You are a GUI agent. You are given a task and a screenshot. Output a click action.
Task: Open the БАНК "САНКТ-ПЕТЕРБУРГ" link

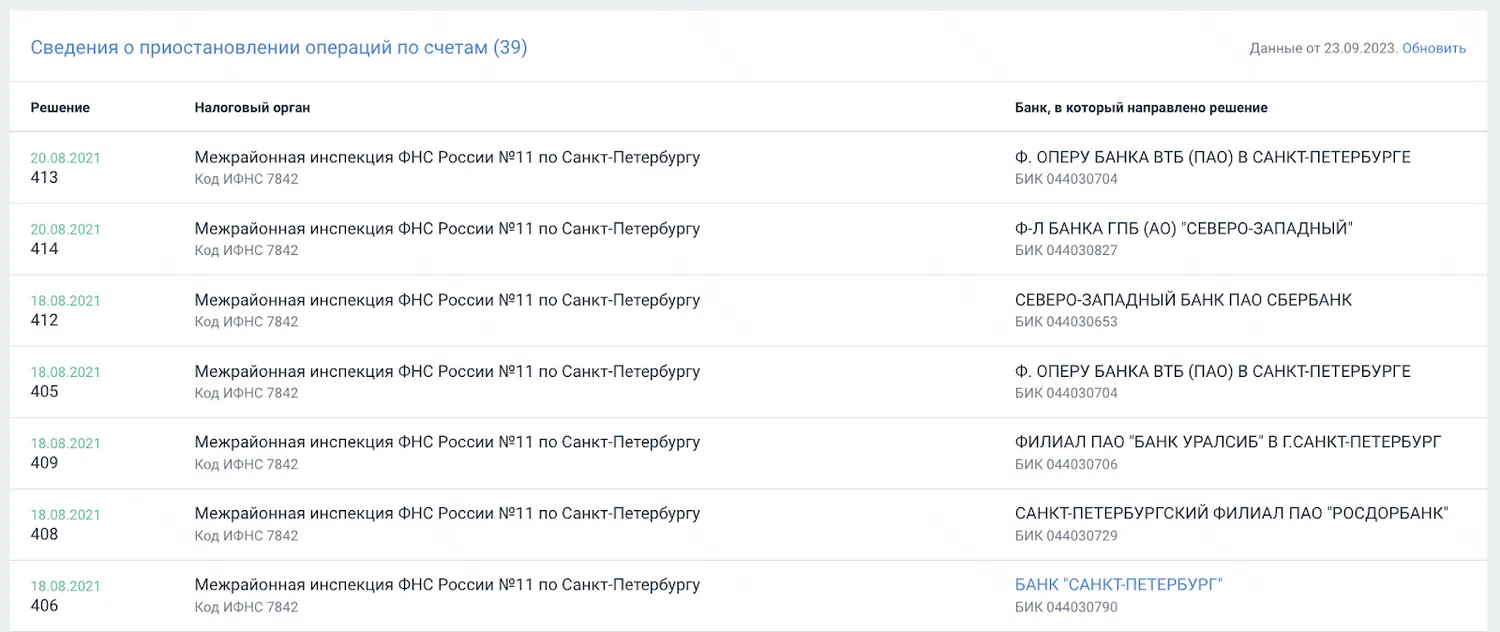pyautogui.click(x=1119, y=585)
